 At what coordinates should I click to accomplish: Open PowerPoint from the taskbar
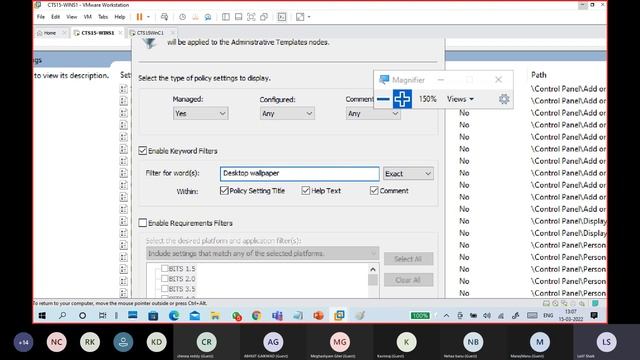tap(318, 316)
